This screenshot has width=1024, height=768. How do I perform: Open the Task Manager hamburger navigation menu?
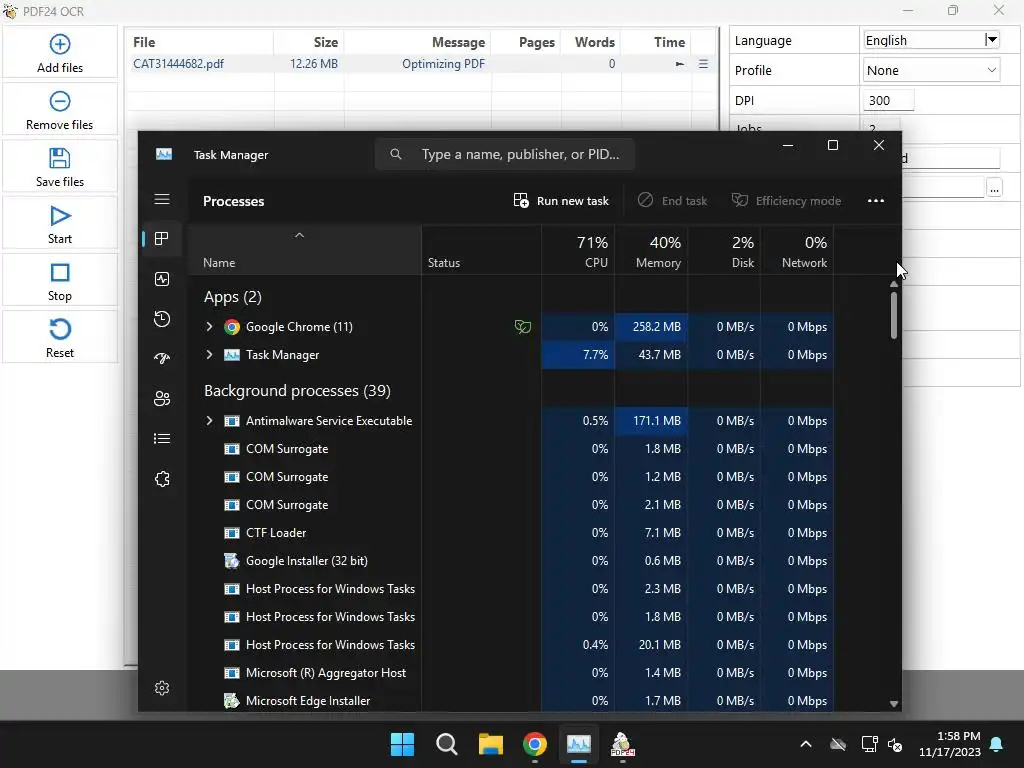coord(162,199)
